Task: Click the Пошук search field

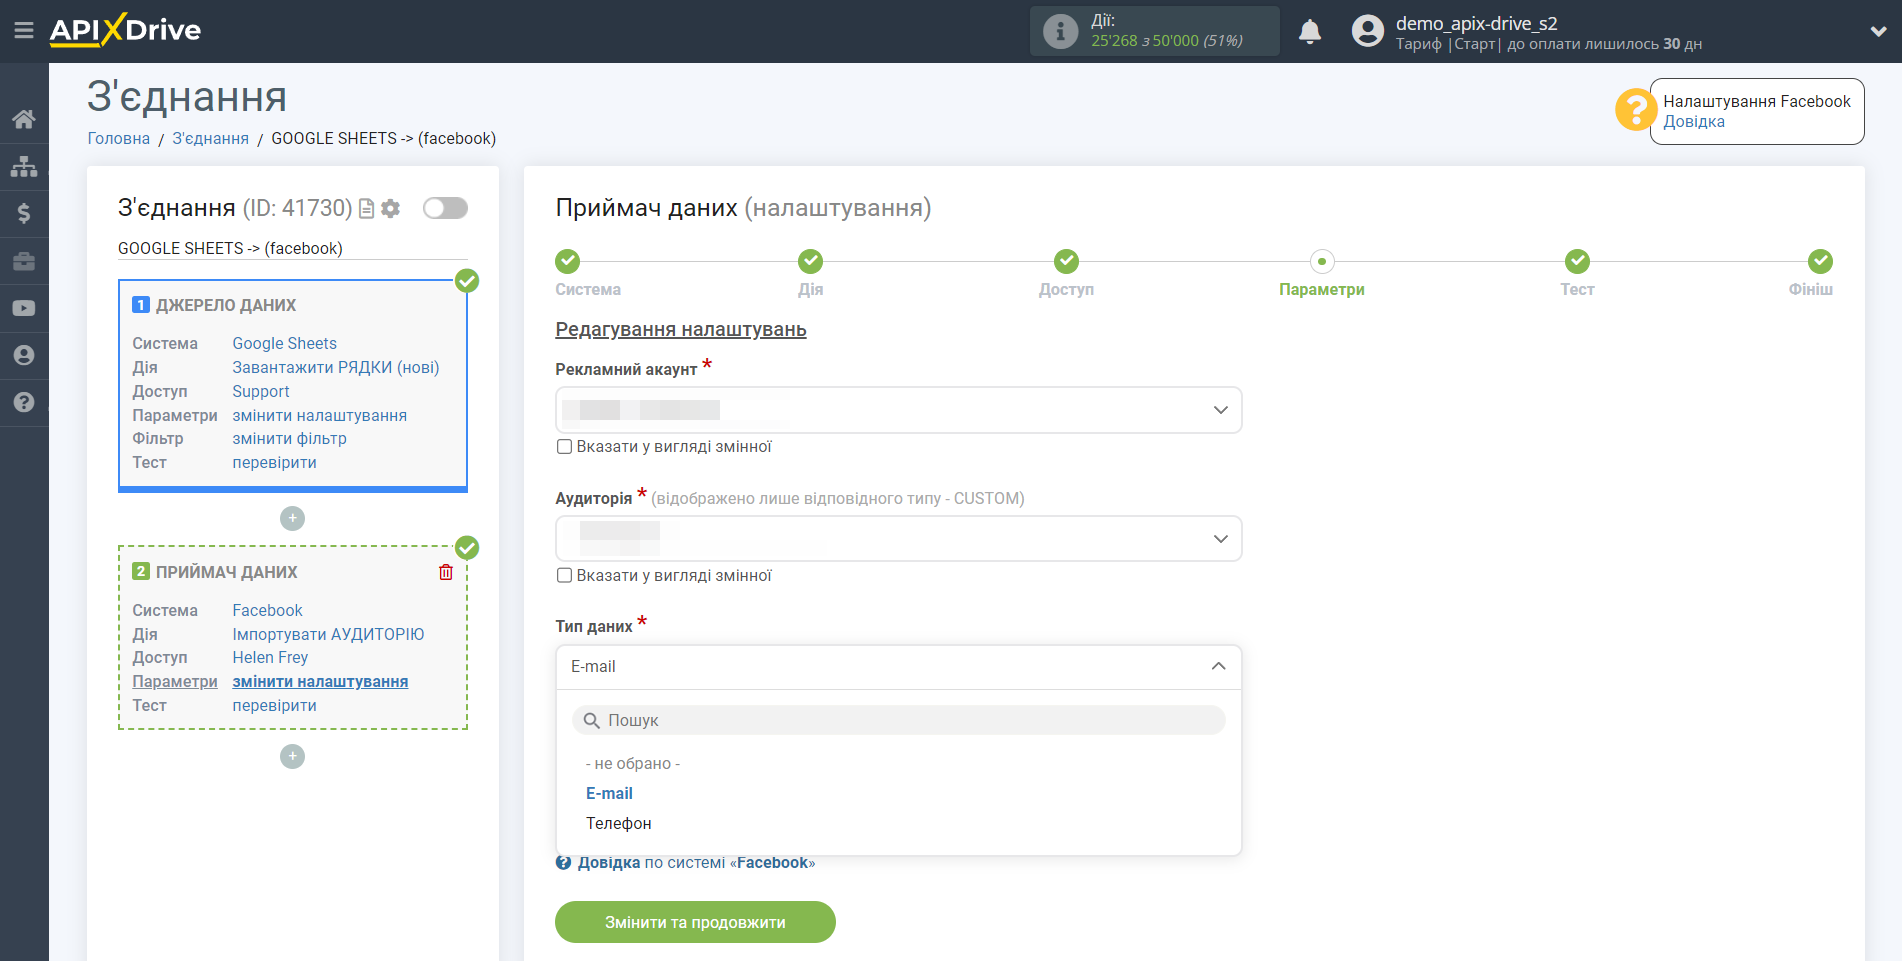Action: tap(898, 720)
